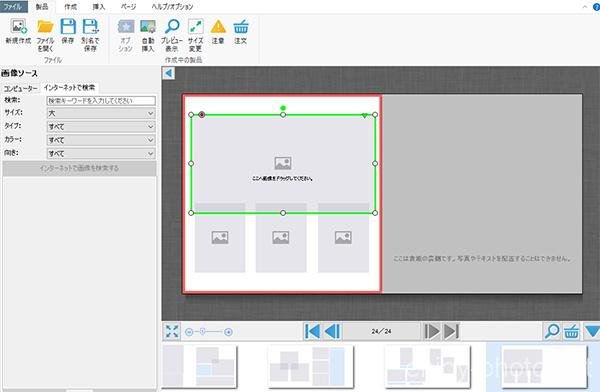
Task: Open a file with the ファイルを開く folder icon
Action: 45,27
